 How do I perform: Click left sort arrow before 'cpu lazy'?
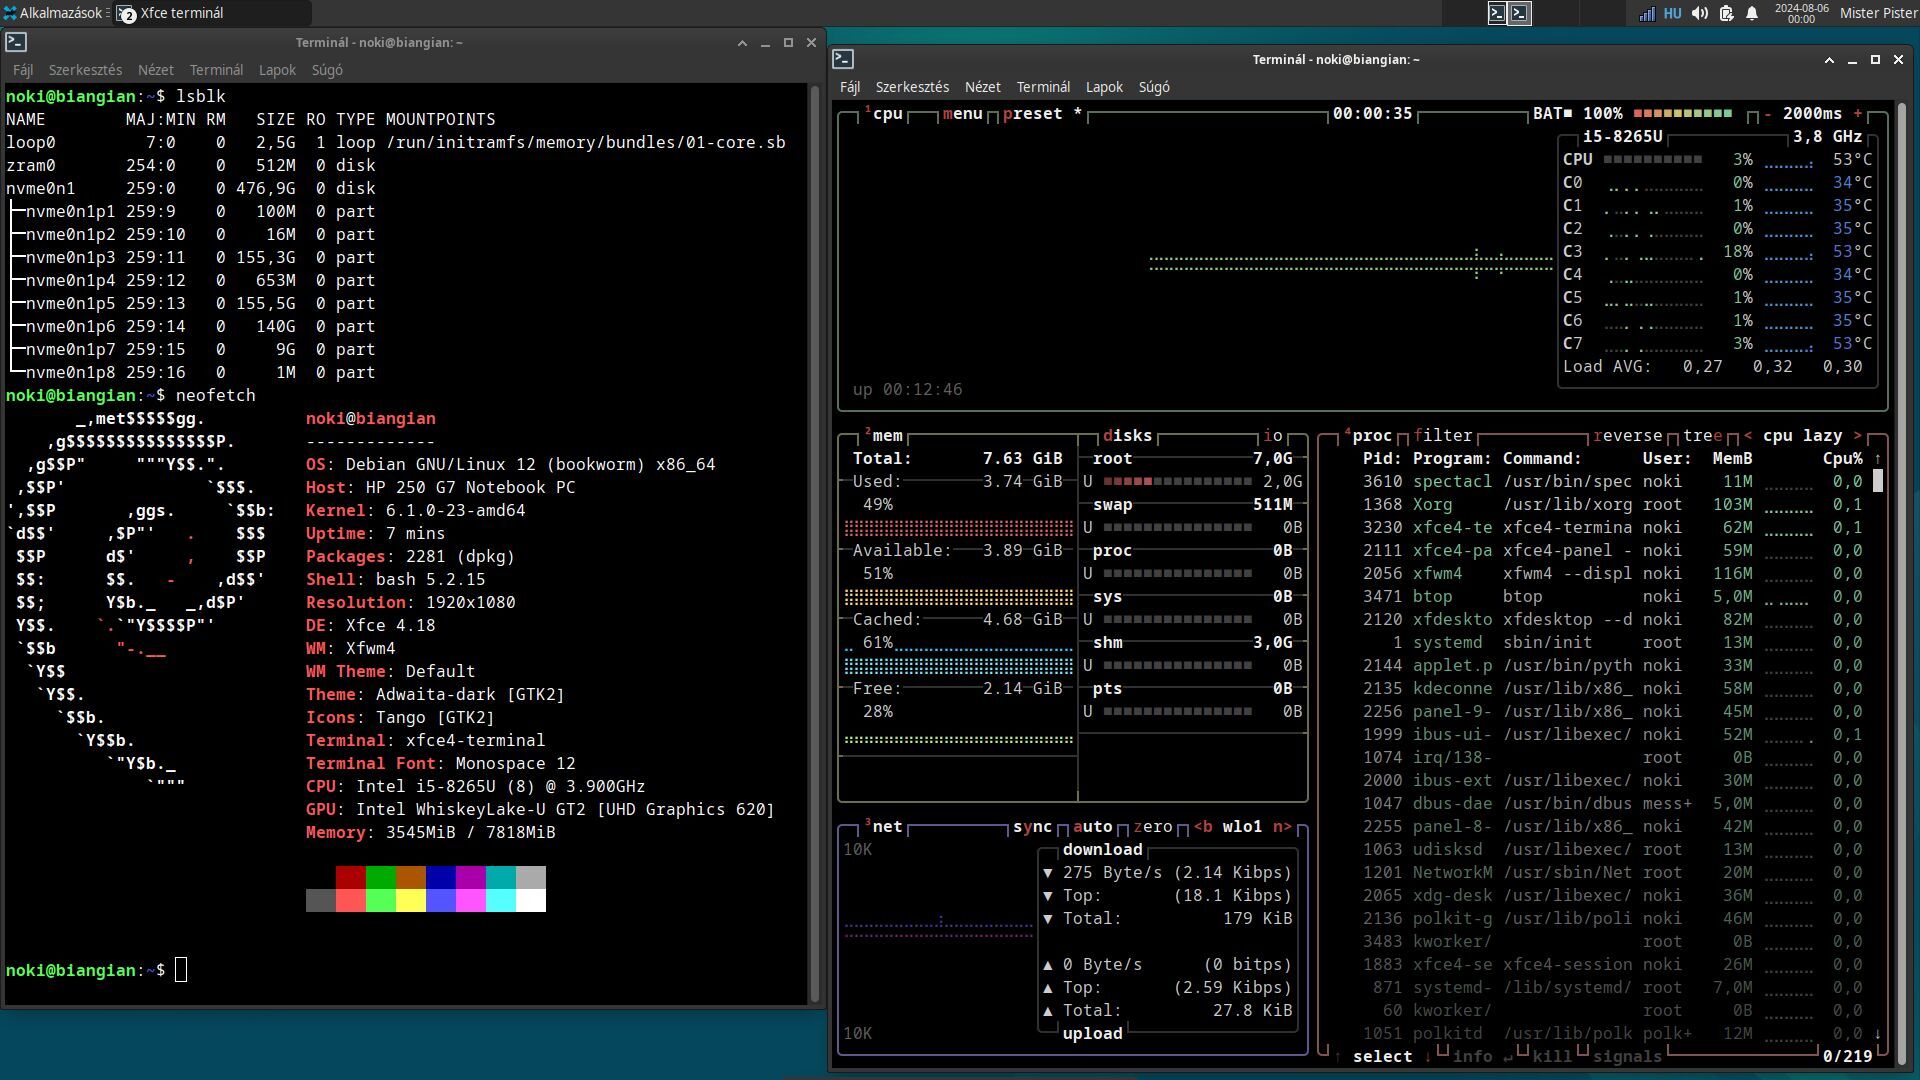(1748, 436)
